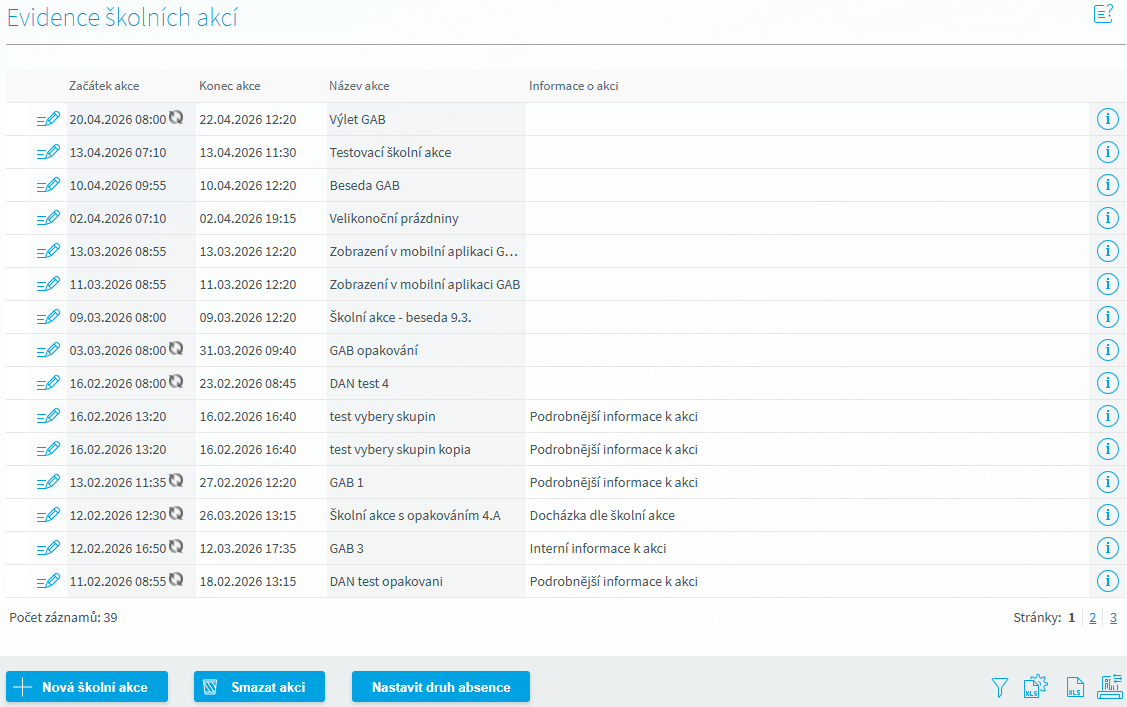
Task: Open the help icon in top-right corner
Action: 1103,14
